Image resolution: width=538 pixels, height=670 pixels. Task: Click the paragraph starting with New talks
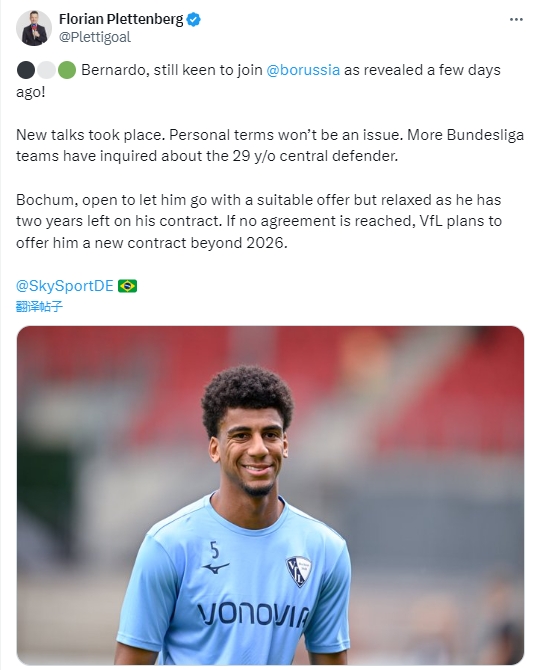270,145
